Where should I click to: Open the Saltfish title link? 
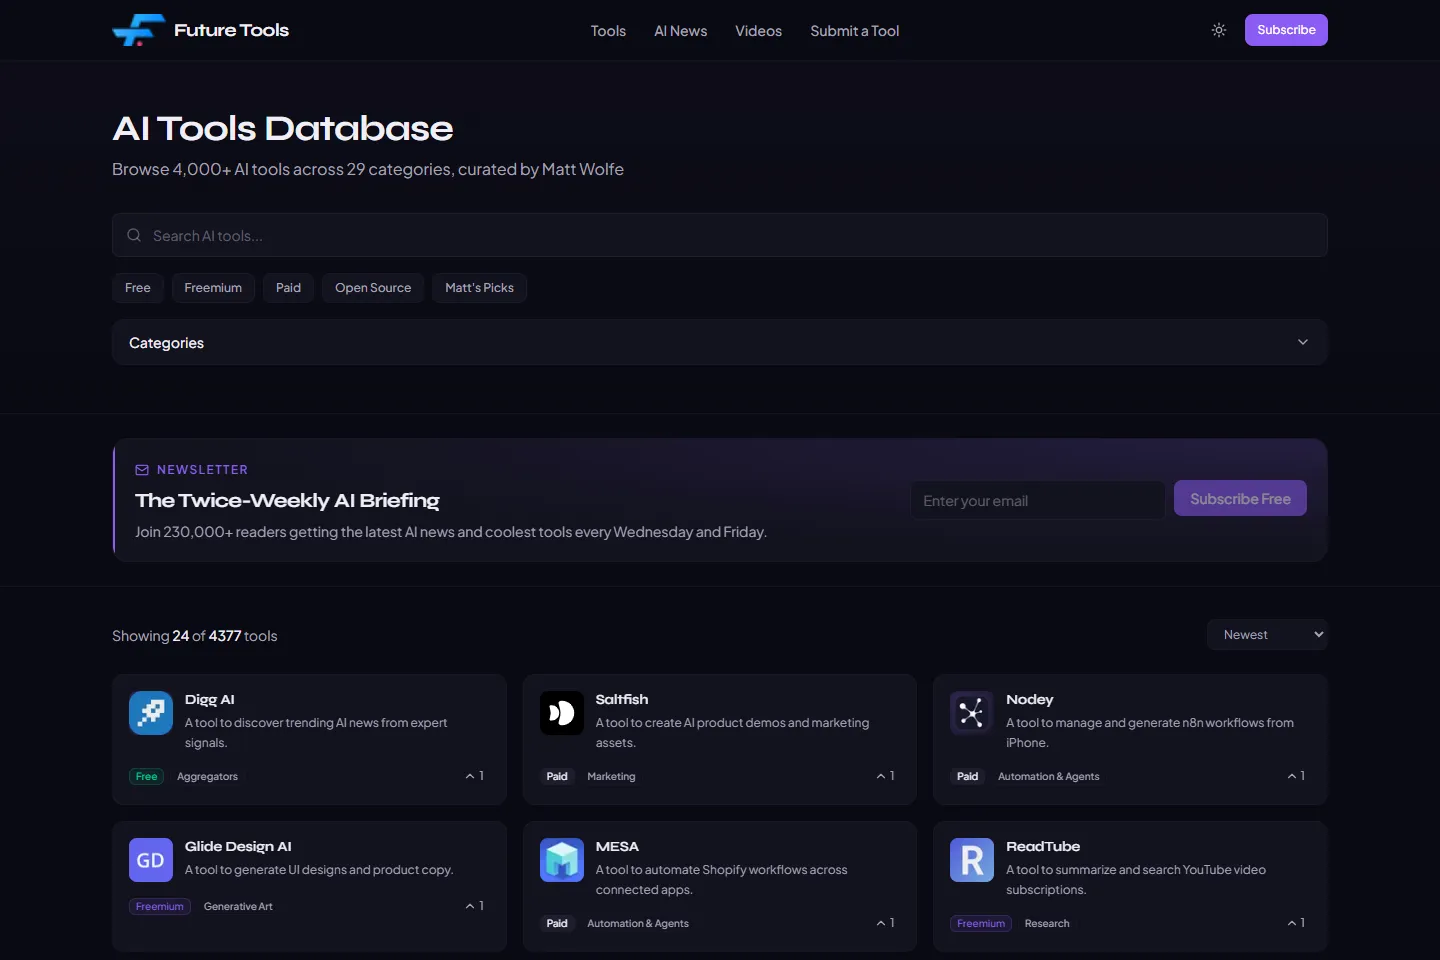pos(622,699)
